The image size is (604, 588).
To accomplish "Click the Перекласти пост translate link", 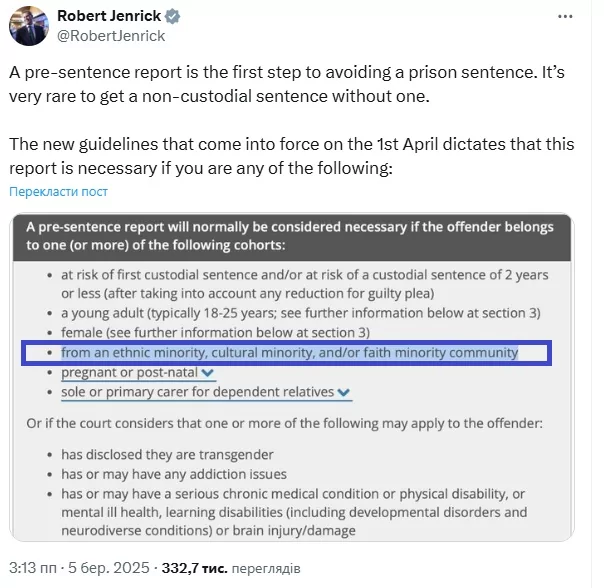I will [59, 192].
